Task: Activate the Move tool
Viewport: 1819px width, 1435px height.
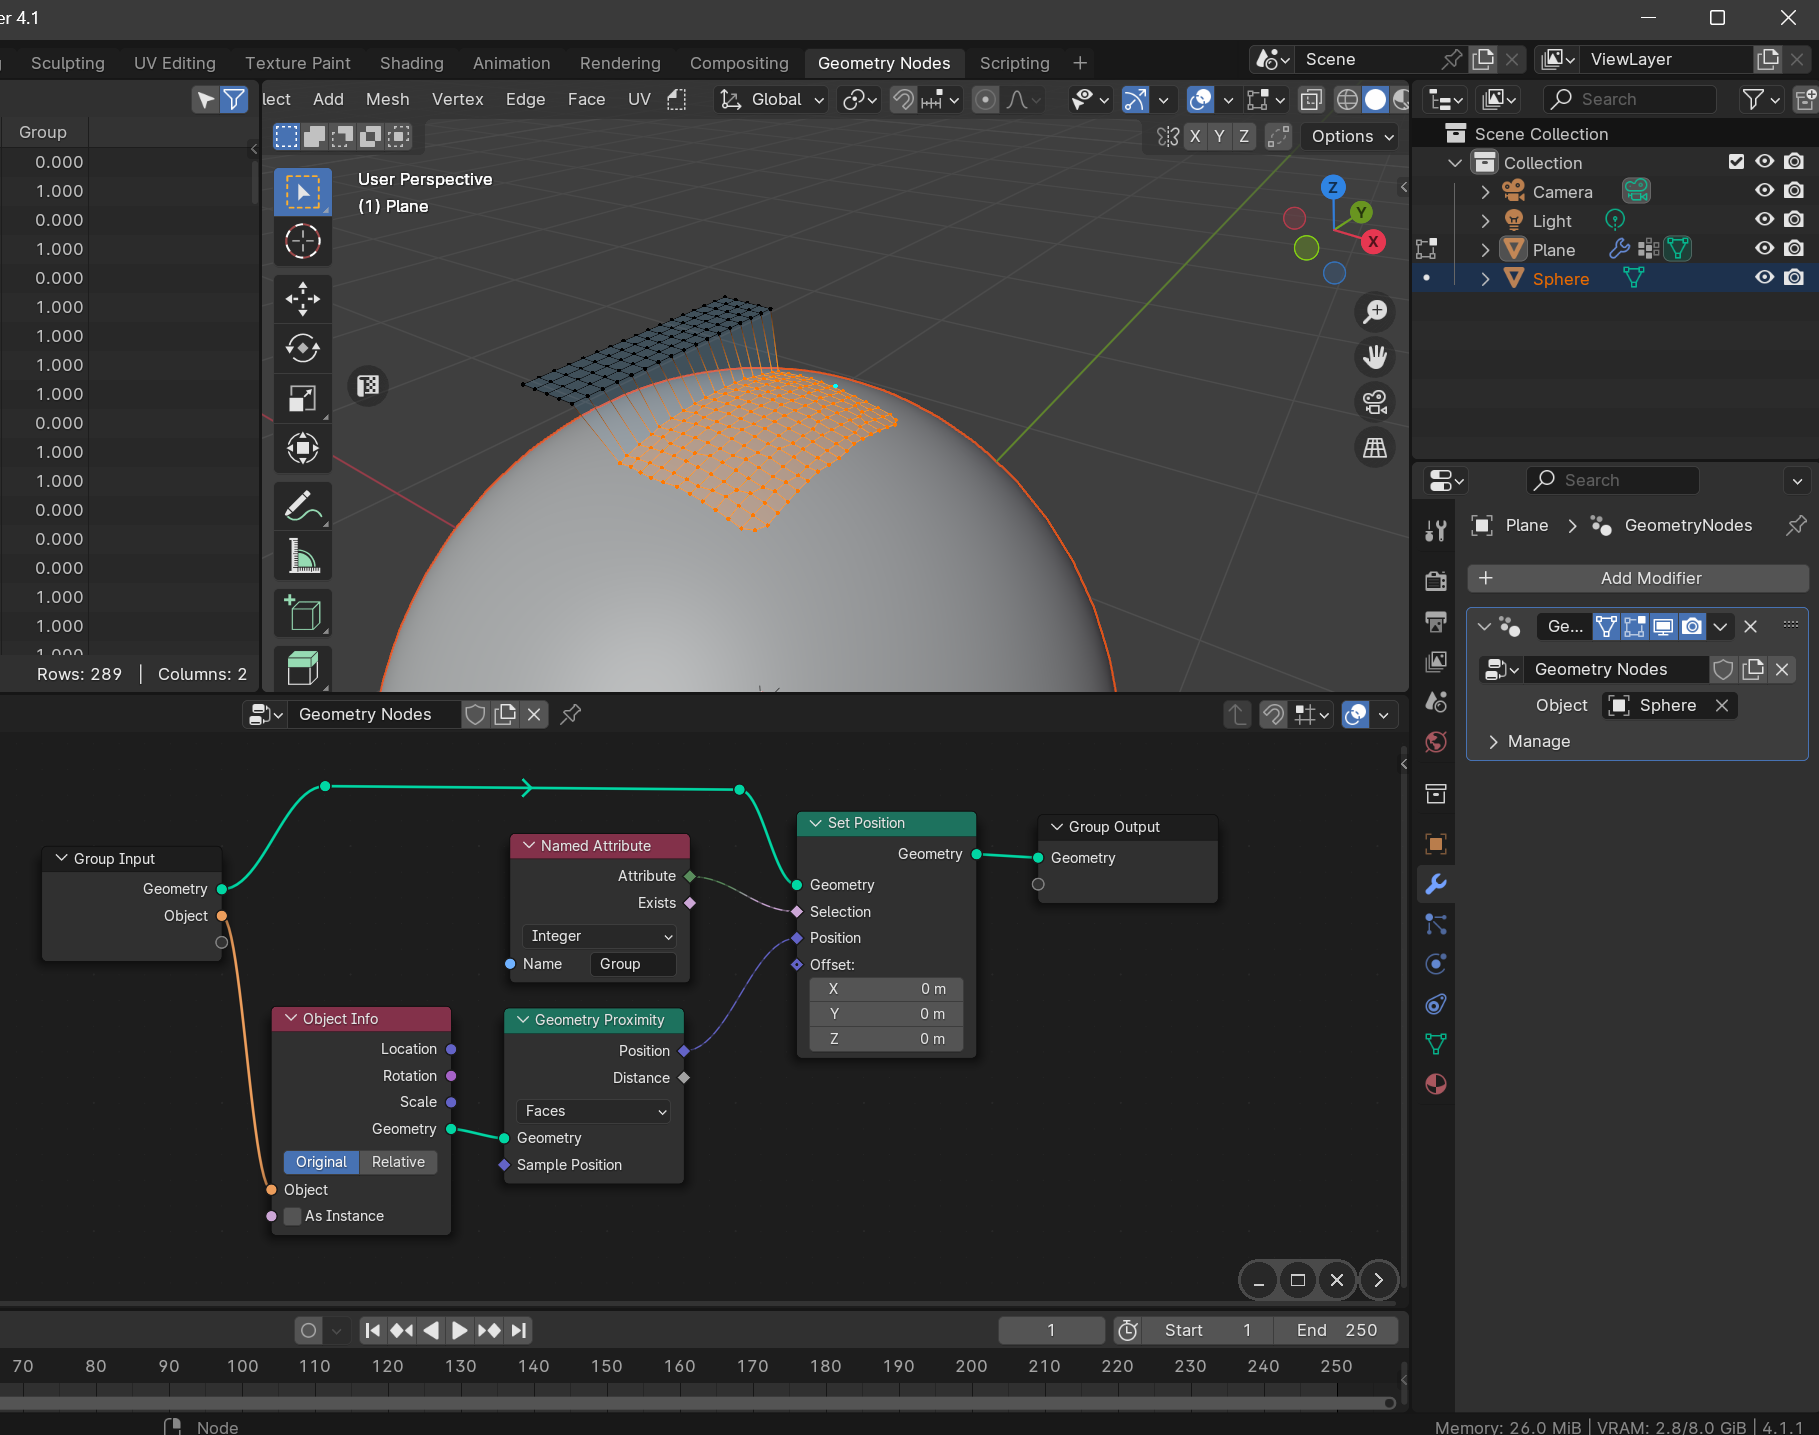Action: [x=303, y=298]
